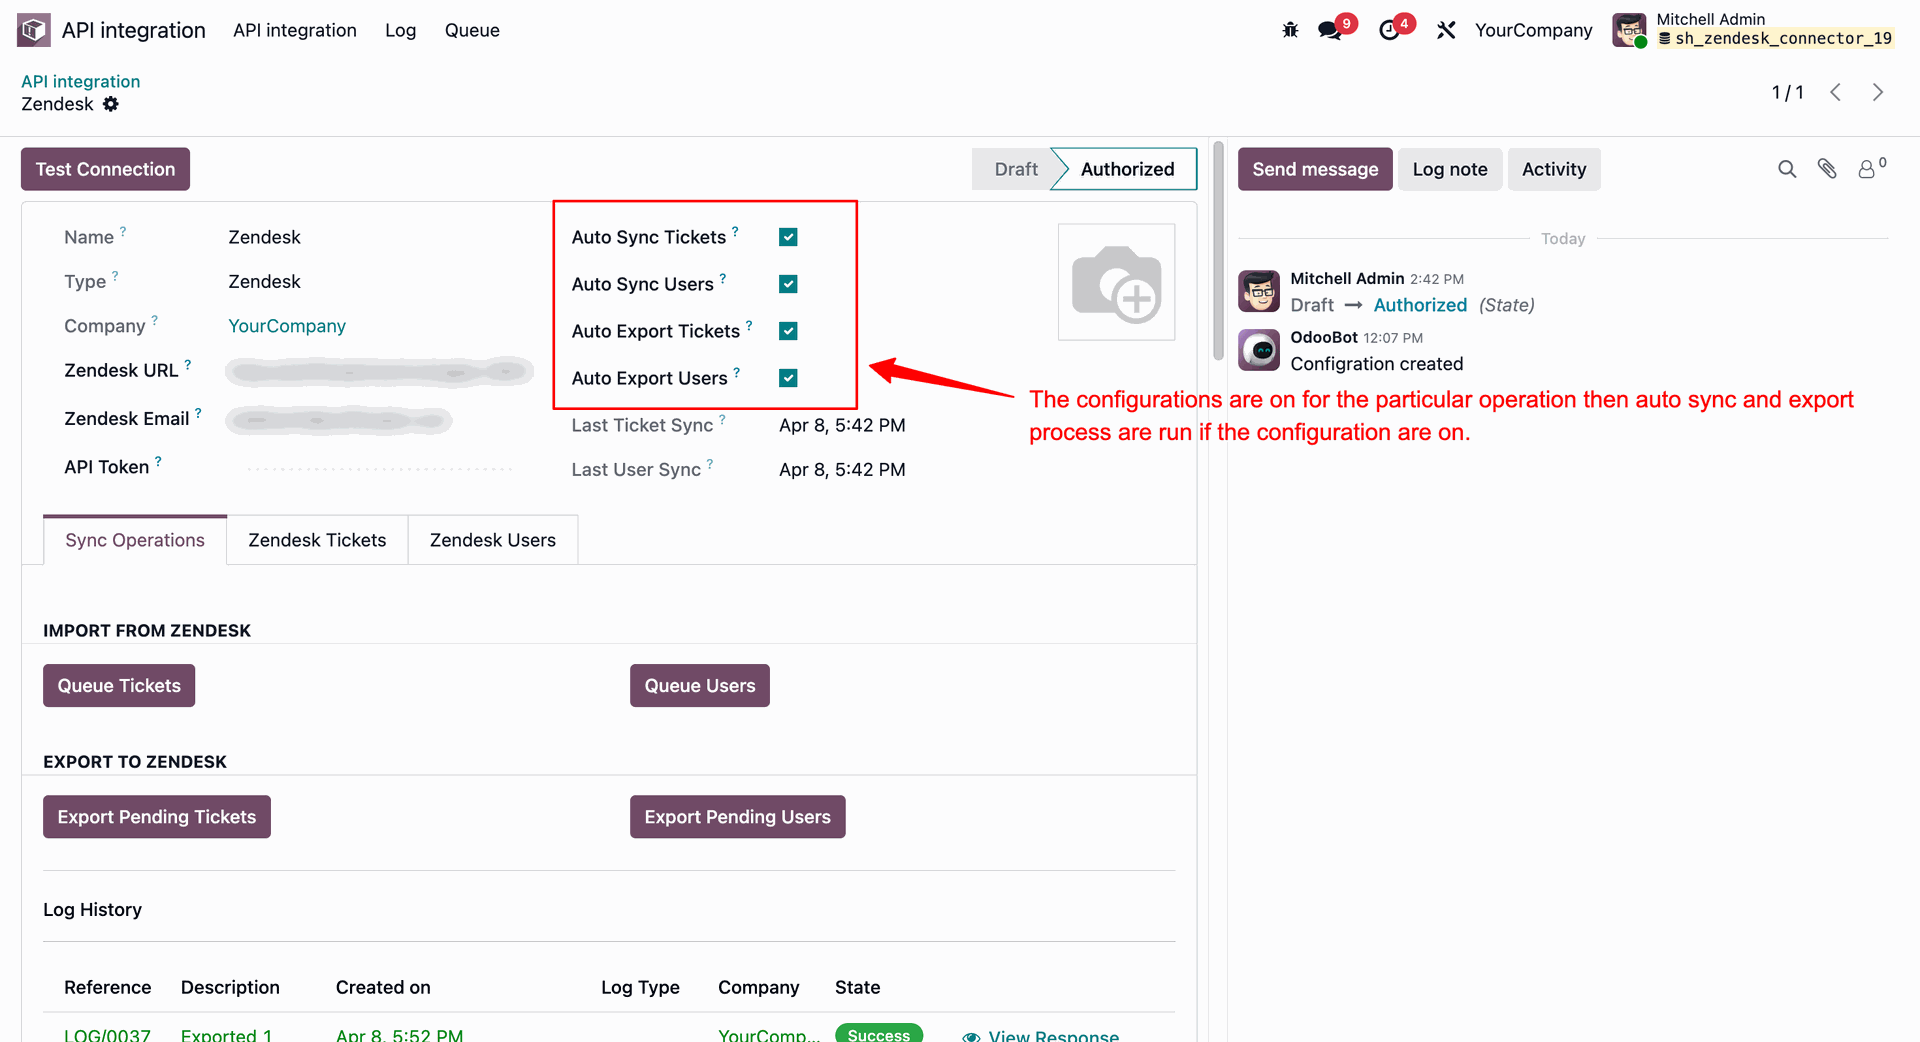Click the 1 / 1 pager counter
This screenshot has width=1920, height=1042.
coord(1787,92)
